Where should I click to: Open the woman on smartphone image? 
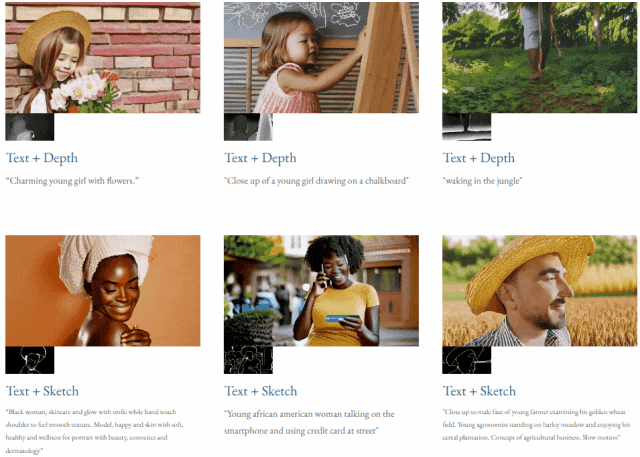pyautogui.click(x=321, y=290)
